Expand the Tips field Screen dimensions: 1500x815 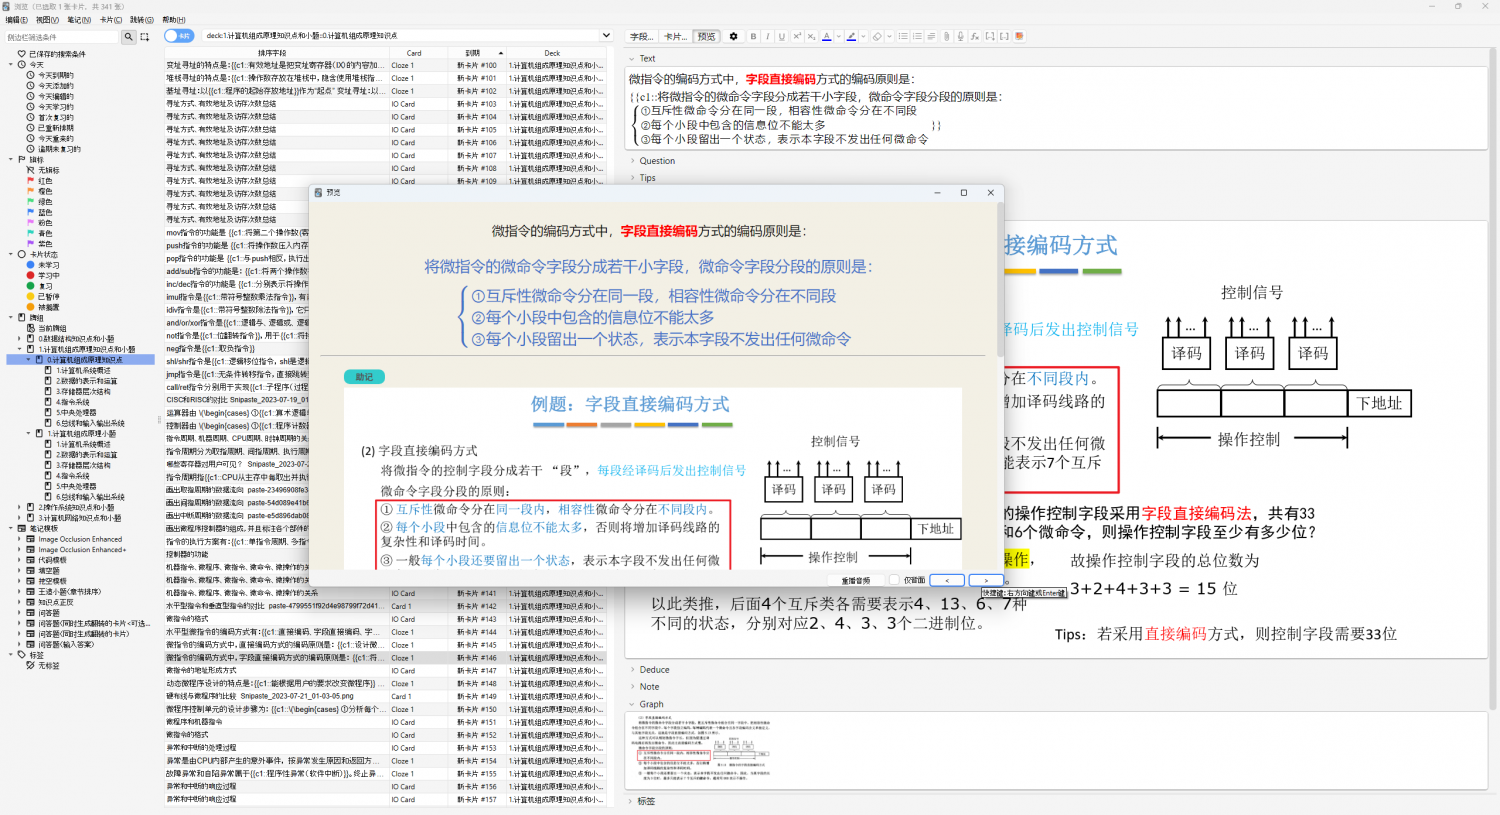[633, 178]
